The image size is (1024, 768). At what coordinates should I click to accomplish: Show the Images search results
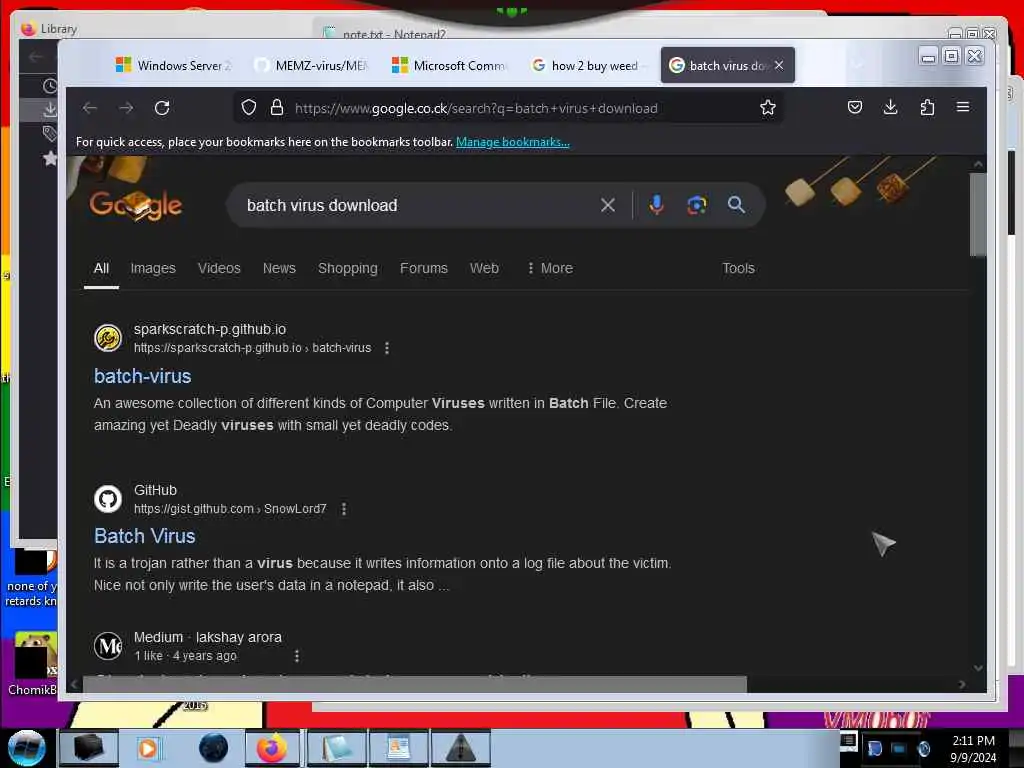tap(153, 268)
